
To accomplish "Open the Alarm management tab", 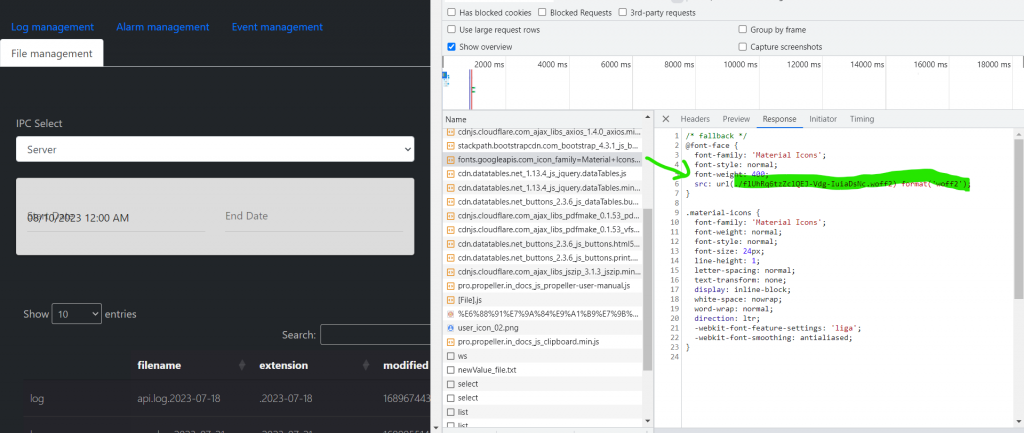I will pos(163,27).
